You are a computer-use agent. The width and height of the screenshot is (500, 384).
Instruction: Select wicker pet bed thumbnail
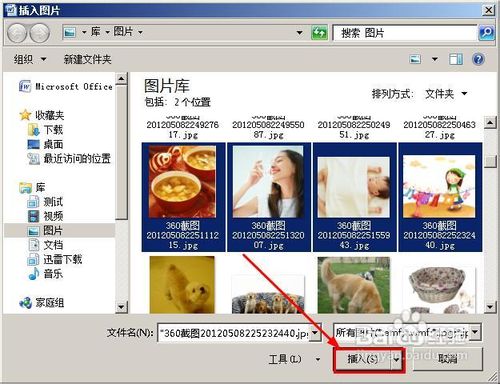click(x=439, y=290)
